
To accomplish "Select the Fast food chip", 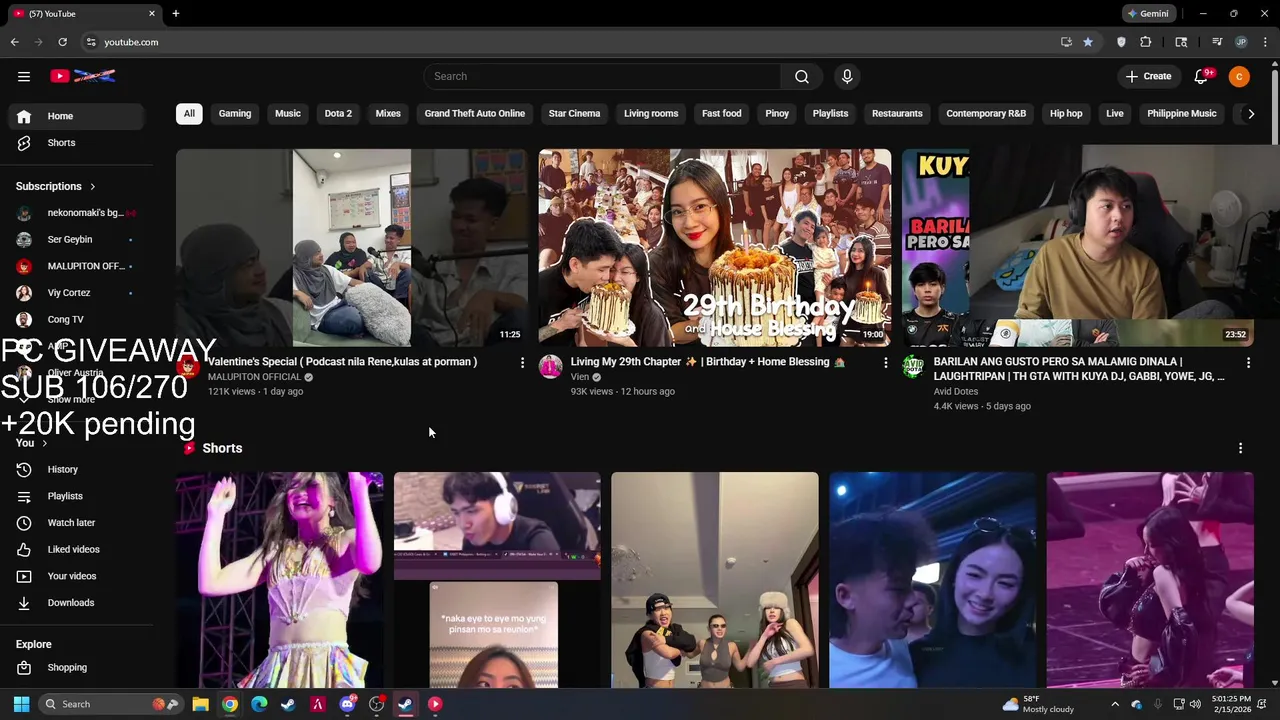I will click(x=722, y=113).
